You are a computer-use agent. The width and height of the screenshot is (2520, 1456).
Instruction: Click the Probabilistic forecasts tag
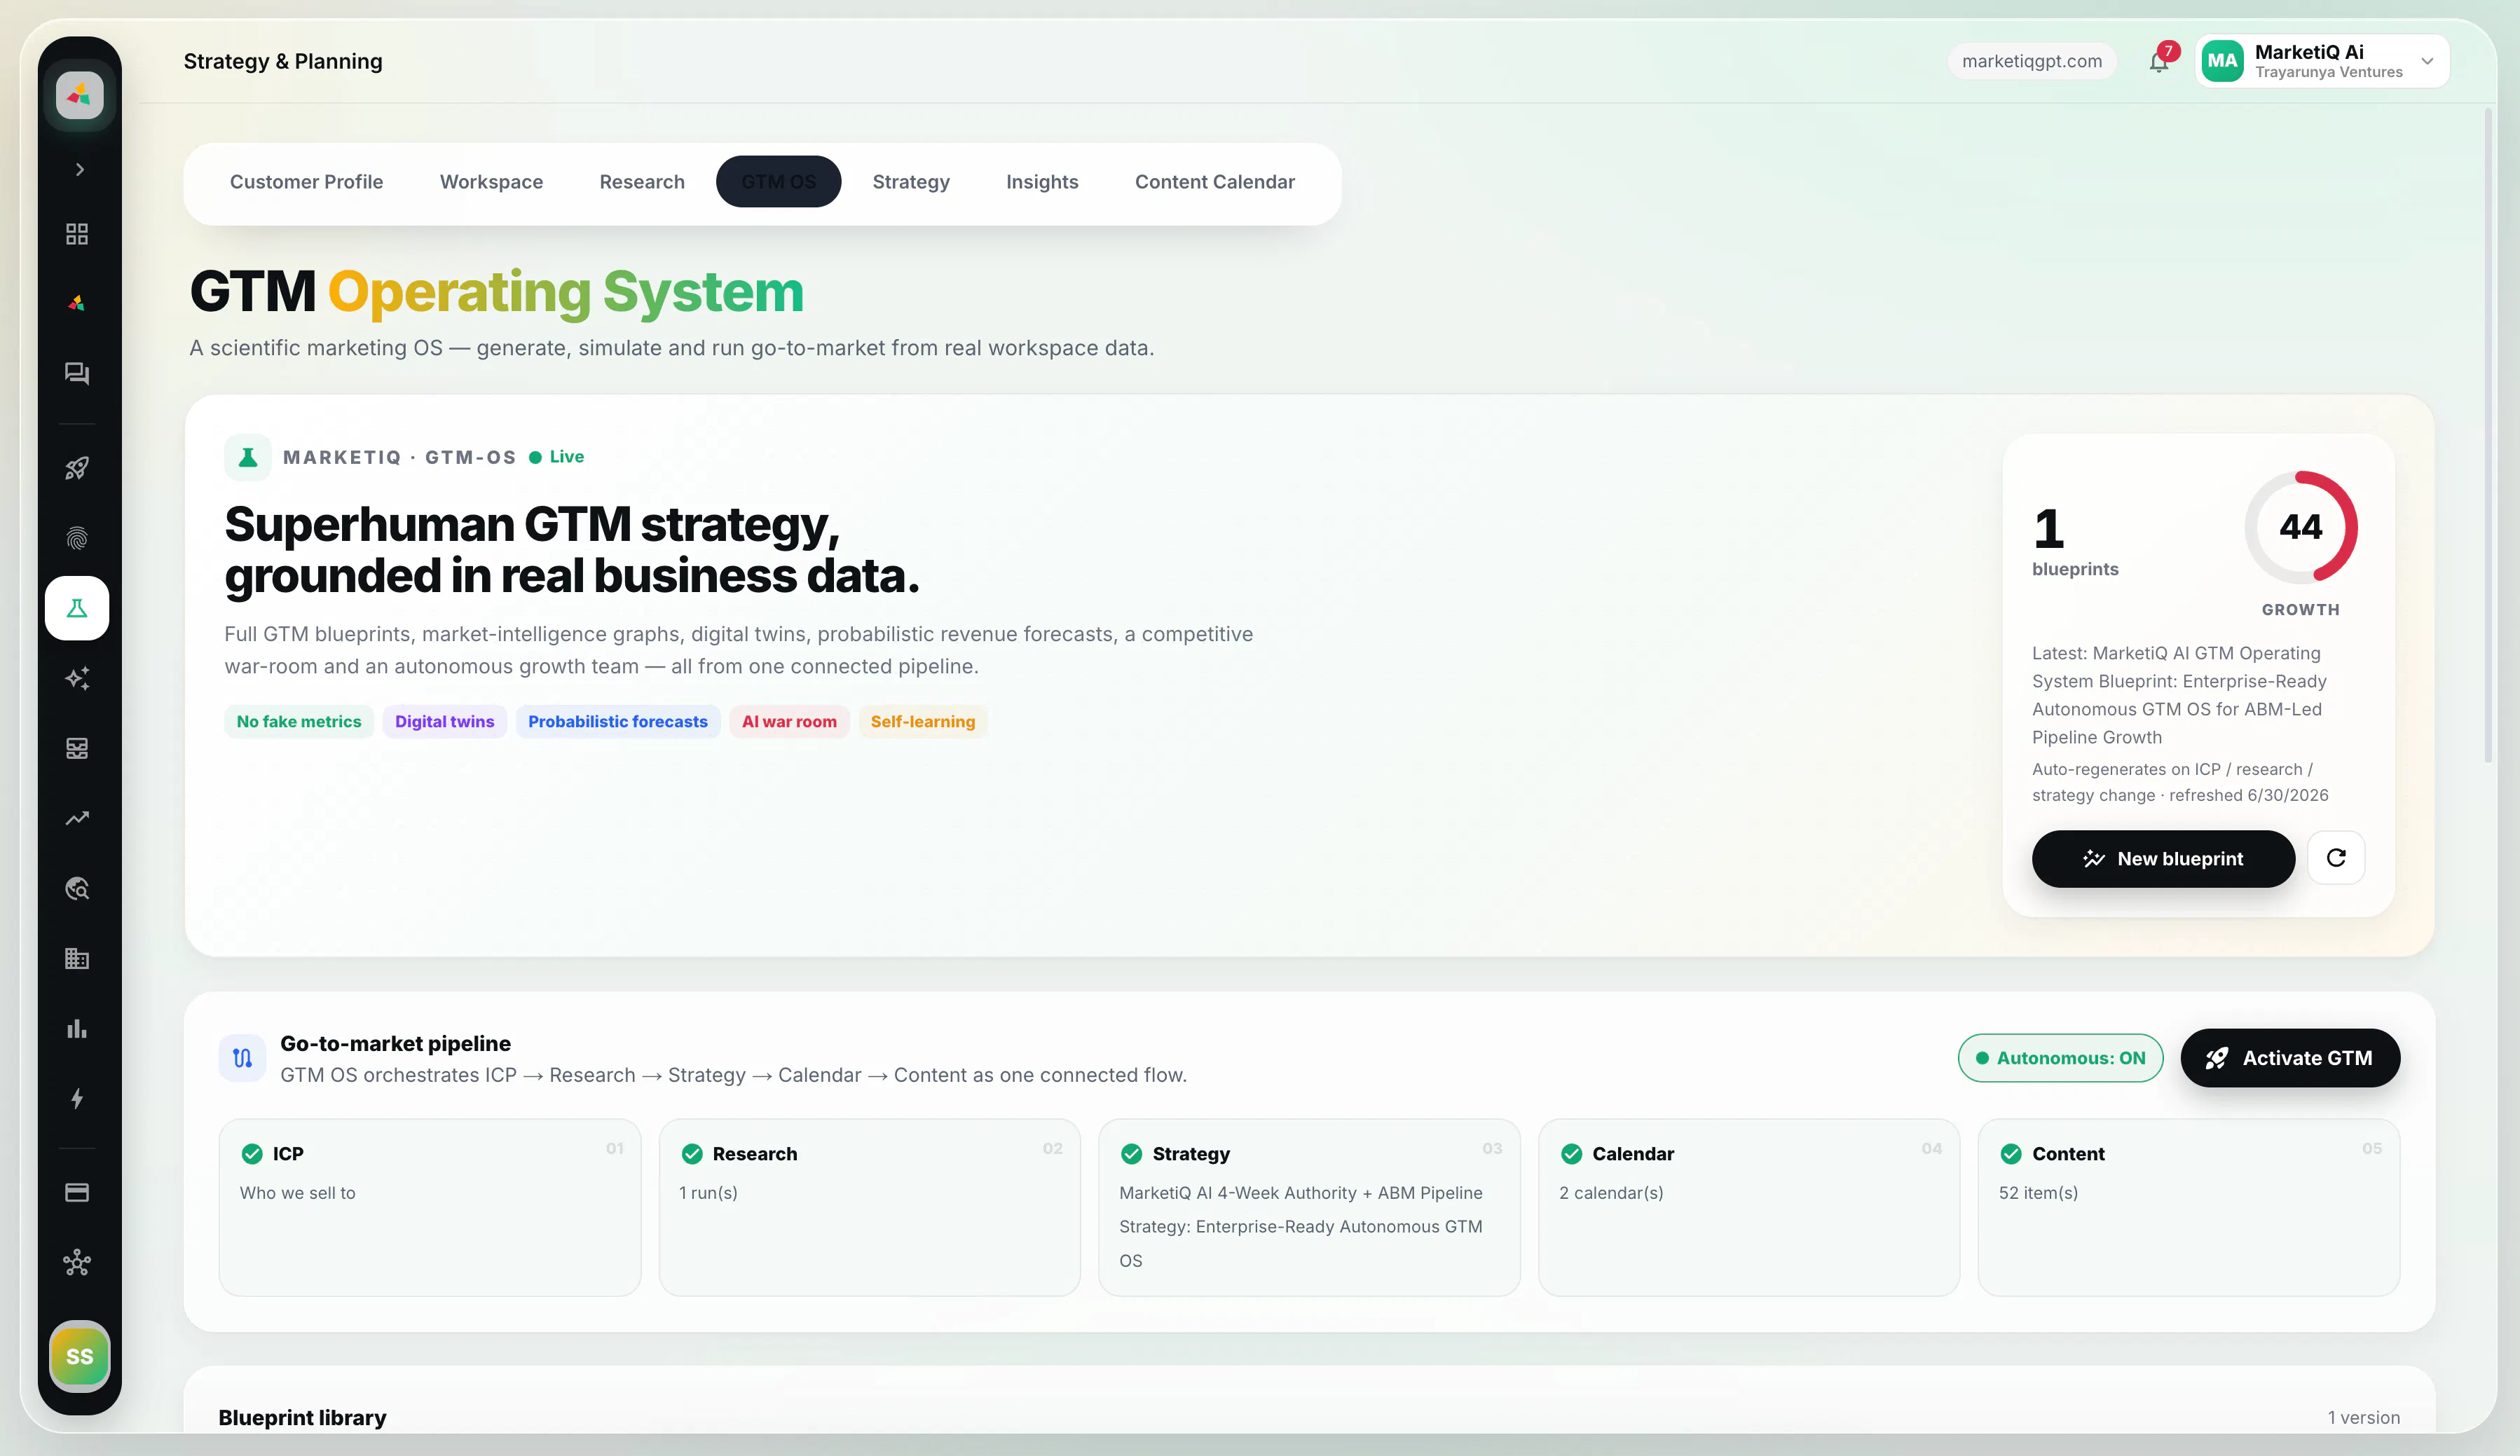pos(617,721)
